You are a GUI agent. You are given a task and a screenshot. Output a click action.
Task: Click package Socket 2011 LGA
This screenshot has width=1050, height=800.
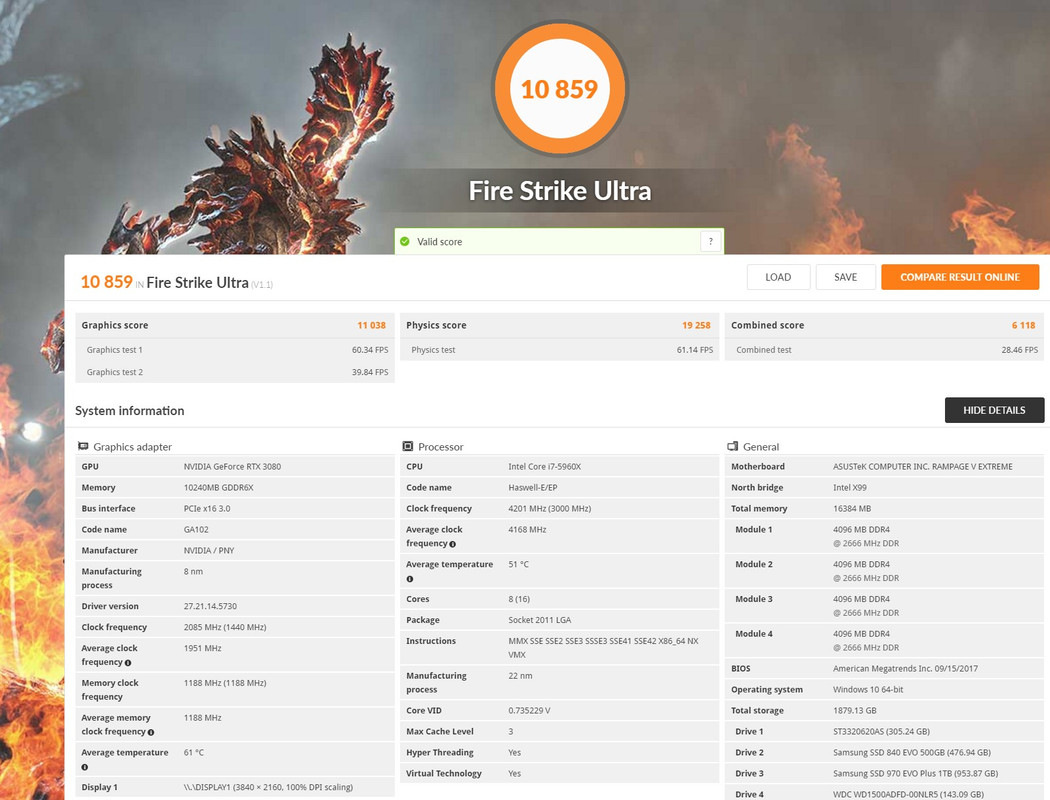tap(540, 620)
